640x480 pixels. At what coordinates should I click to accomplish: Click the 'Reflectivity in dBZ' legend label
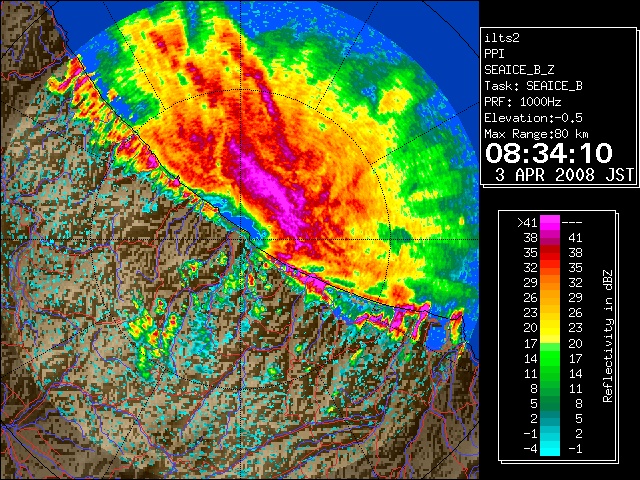[x=608, y=336]
